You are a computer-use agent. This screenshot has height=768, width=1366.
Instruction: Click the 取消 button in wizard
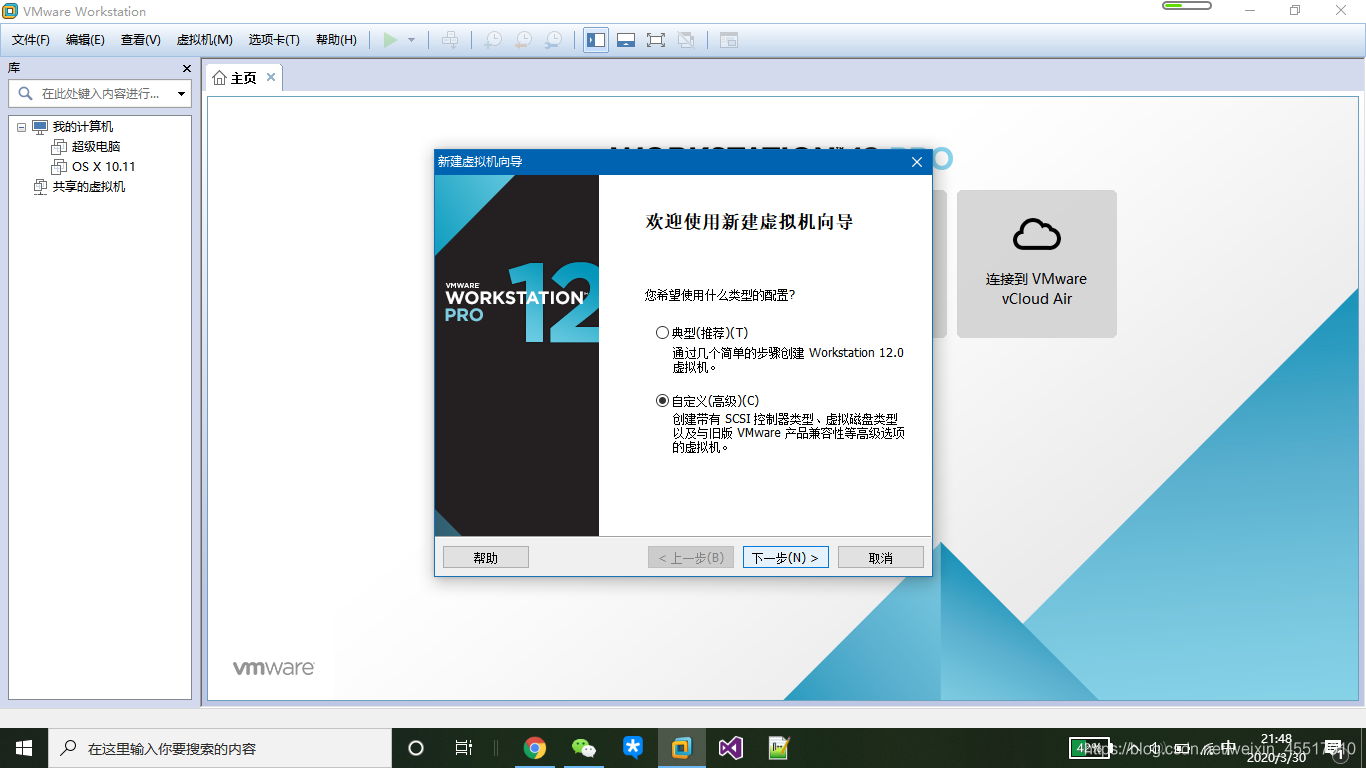tap(881, 557)
